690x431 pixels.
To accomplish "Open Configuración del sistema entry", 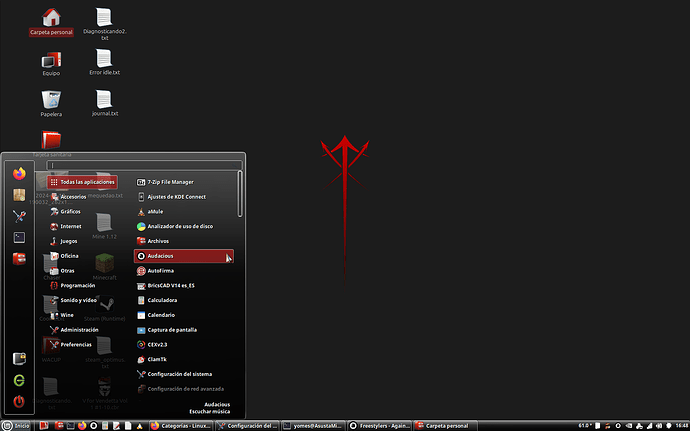I will [184, 374].
